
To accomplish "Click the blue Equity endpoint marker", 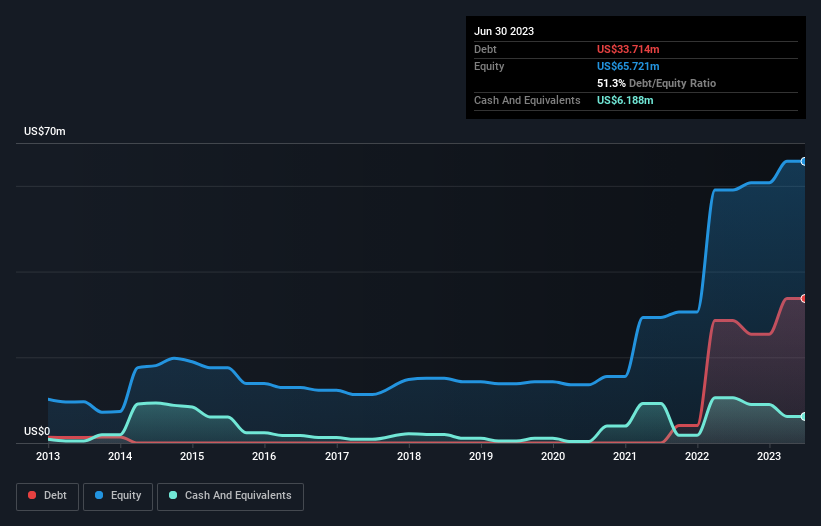I will [x=804, y=162].
